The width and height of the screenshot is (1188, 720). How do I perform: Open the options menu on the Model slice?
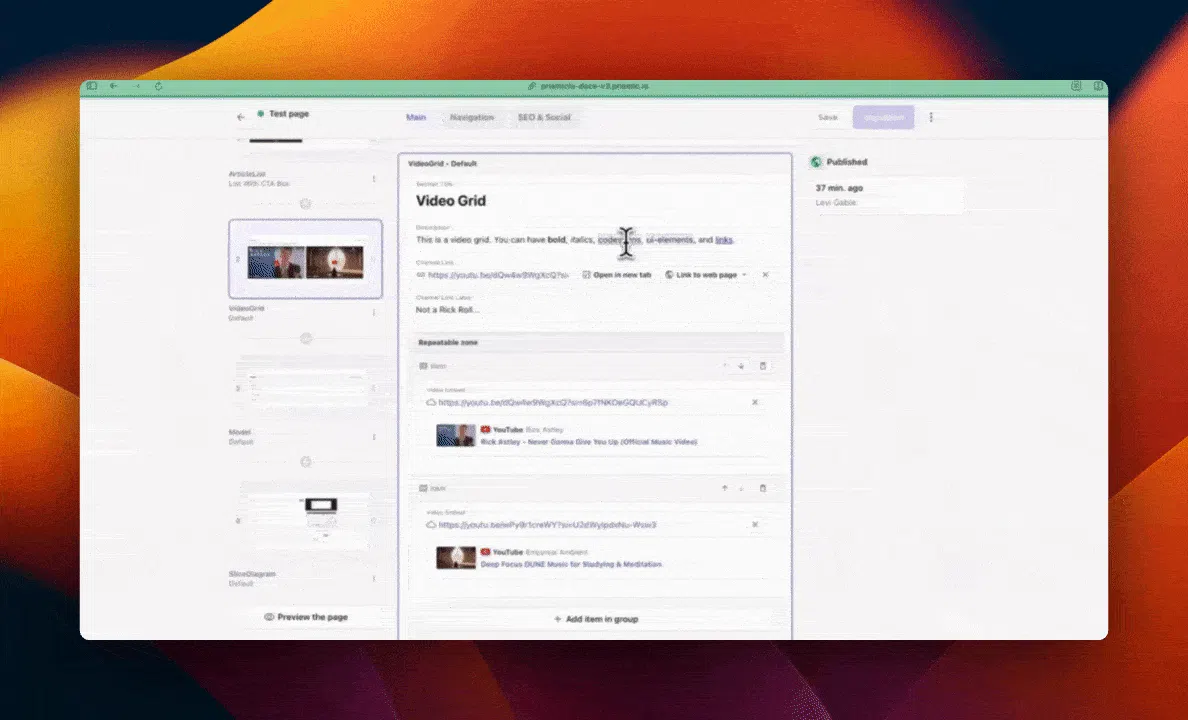click(373, 436)
